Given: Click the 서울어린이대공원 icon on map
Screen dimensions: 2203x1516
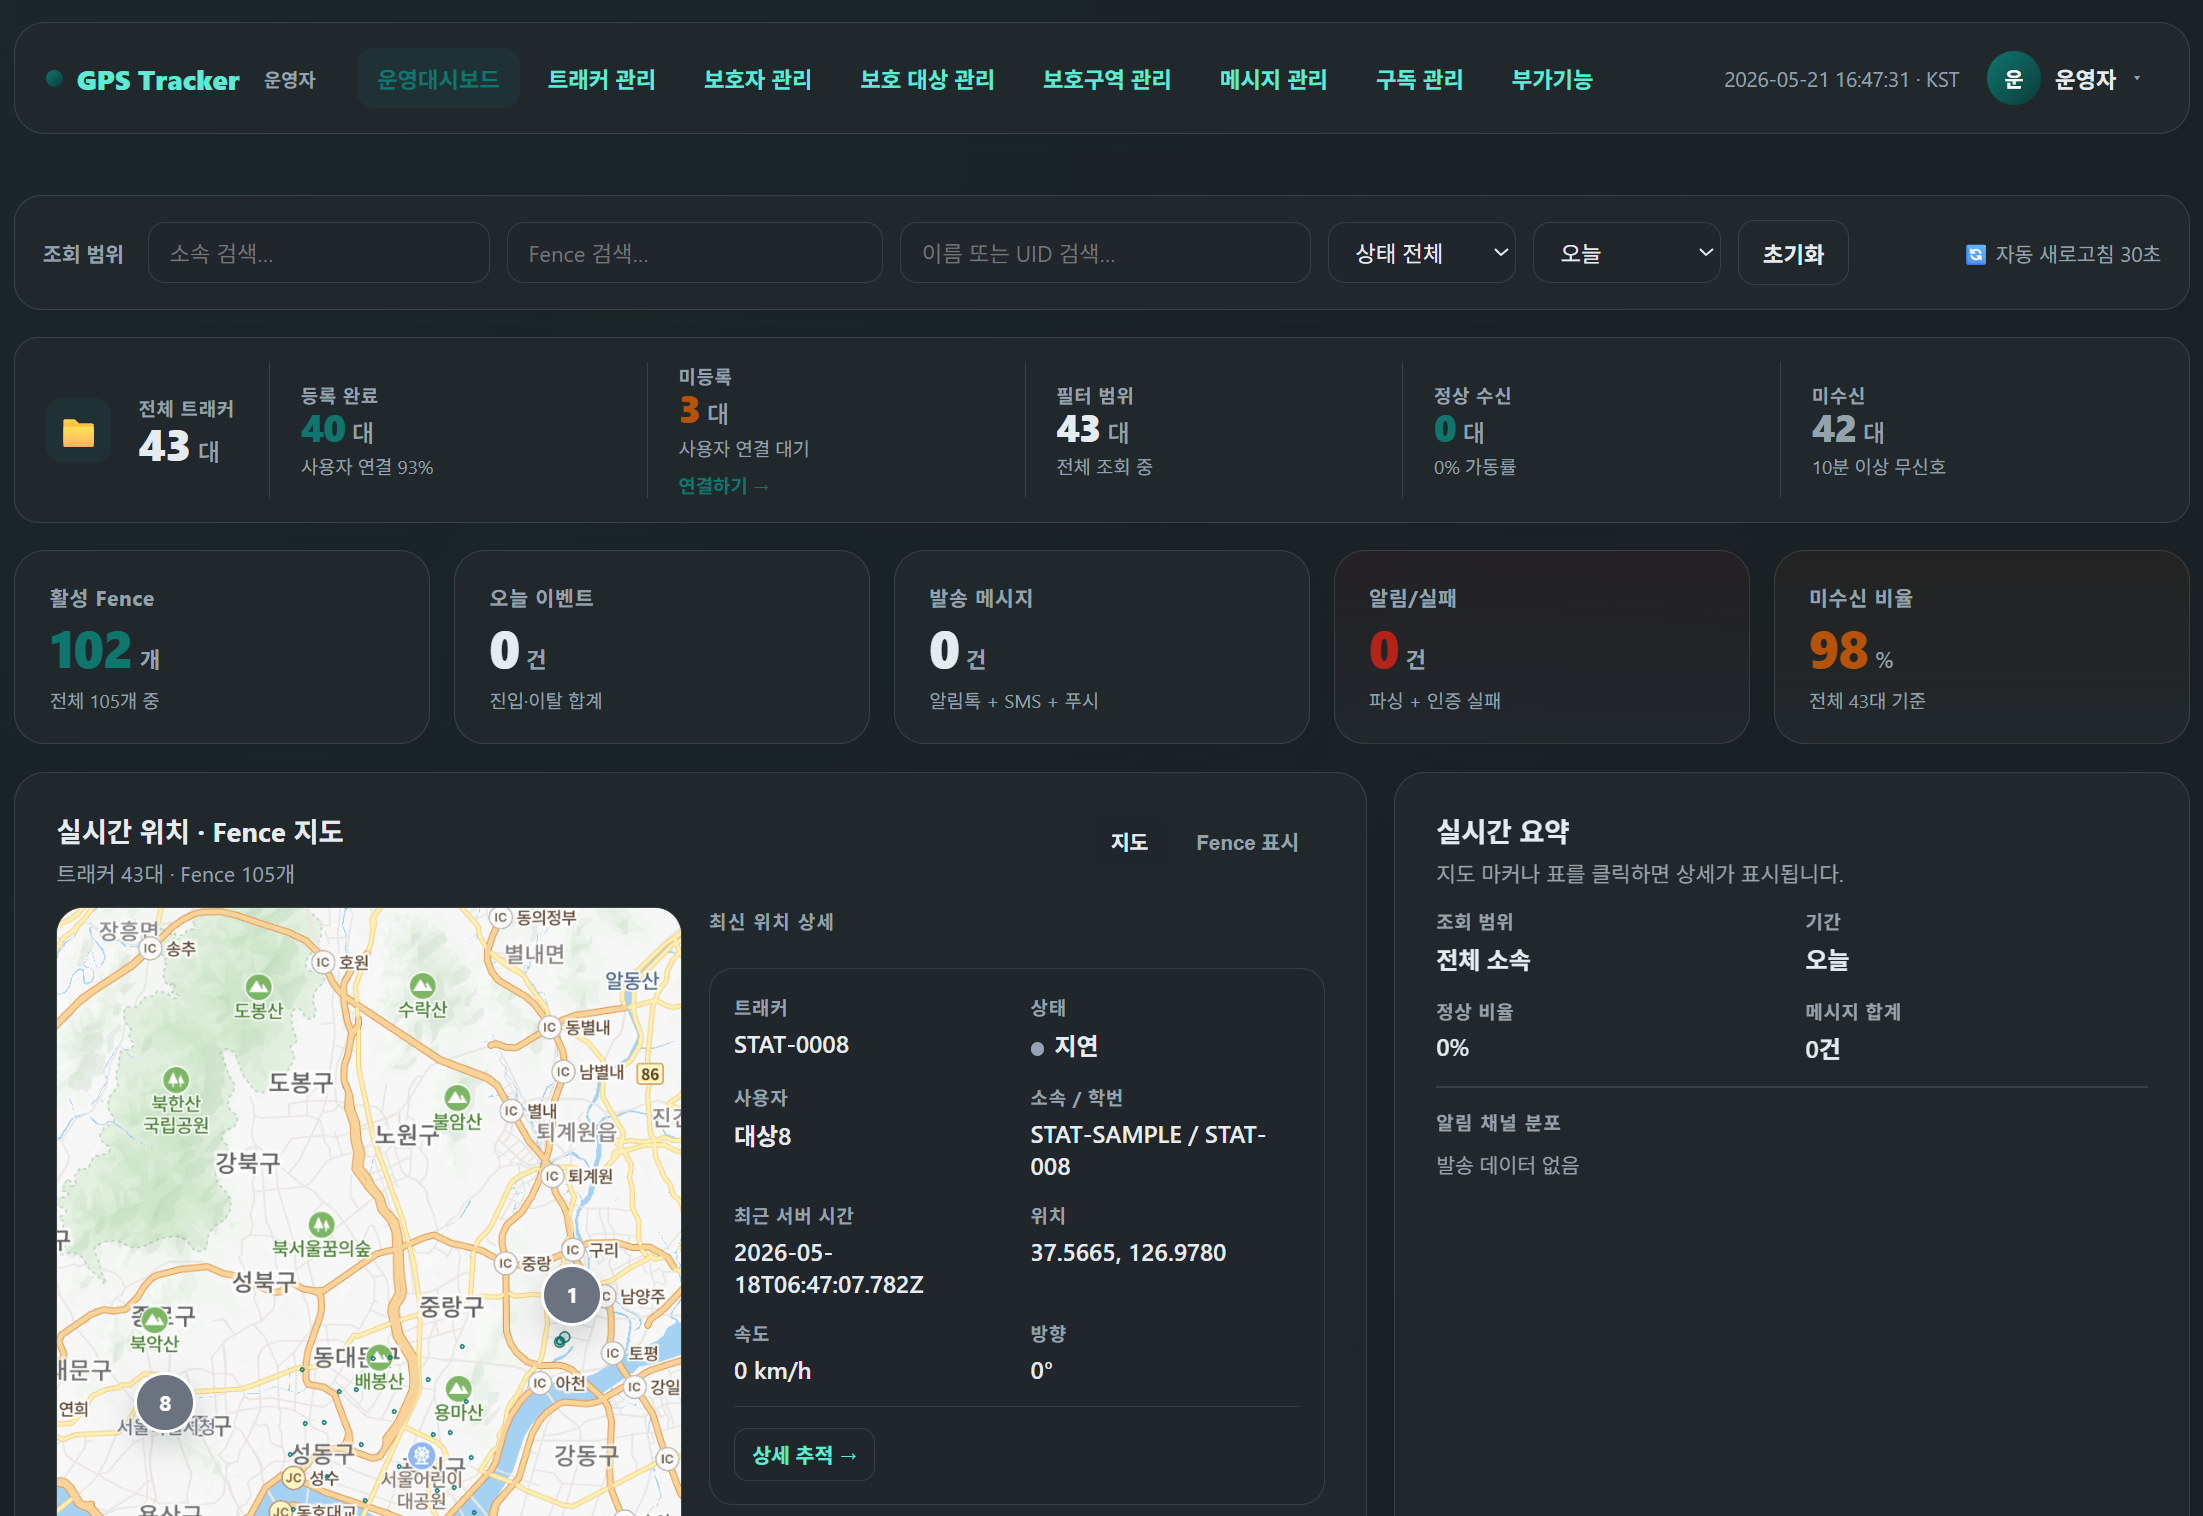Looking at the screenshot, I should click(422, 1454).
